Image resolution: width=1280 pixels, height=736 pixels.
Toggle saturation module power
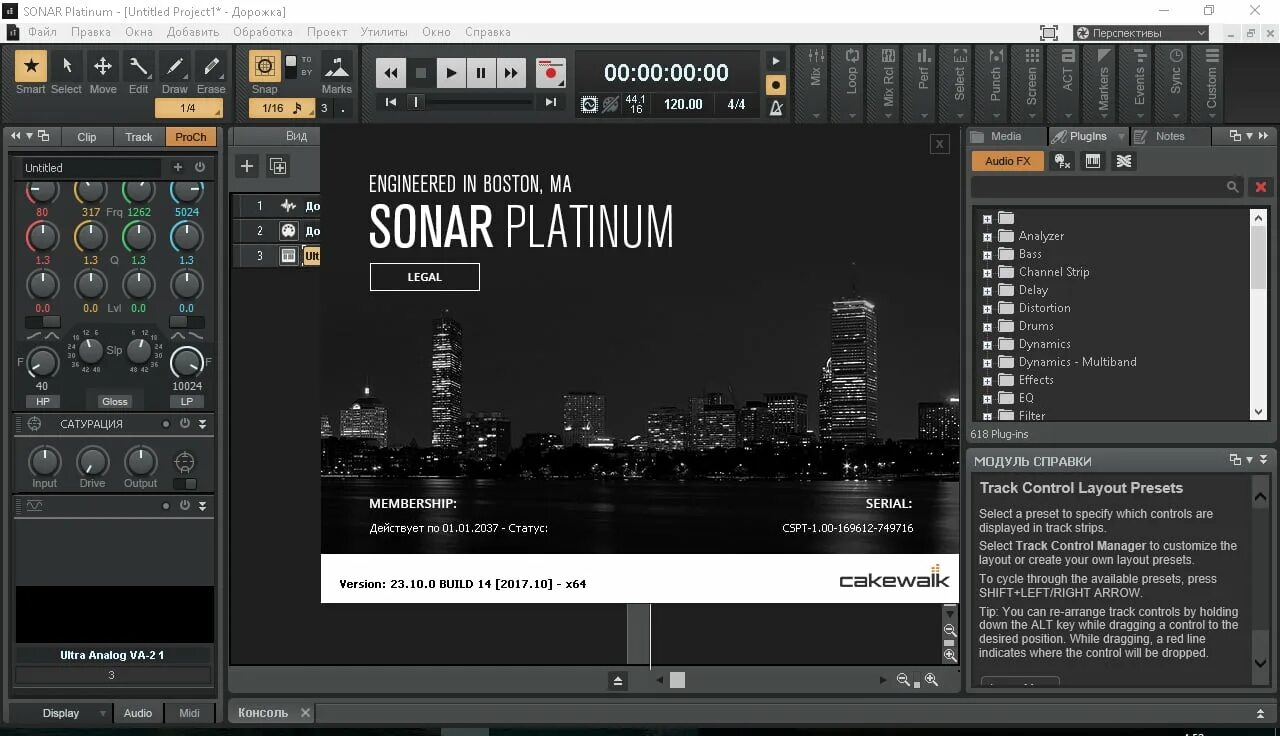point(185,424)
